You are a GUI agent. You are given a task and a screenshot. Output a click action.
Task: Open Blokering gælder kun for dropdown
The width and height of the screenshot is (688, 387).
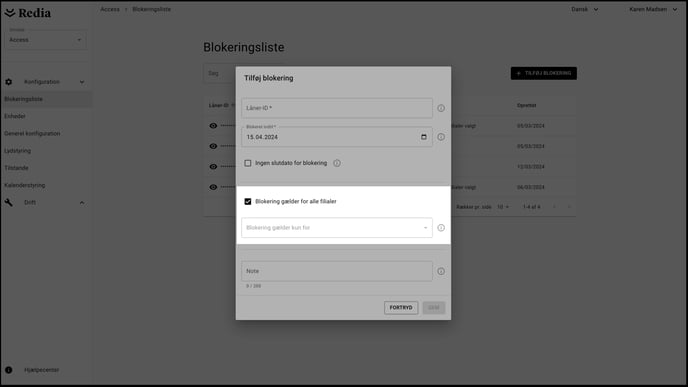point(337,228)
